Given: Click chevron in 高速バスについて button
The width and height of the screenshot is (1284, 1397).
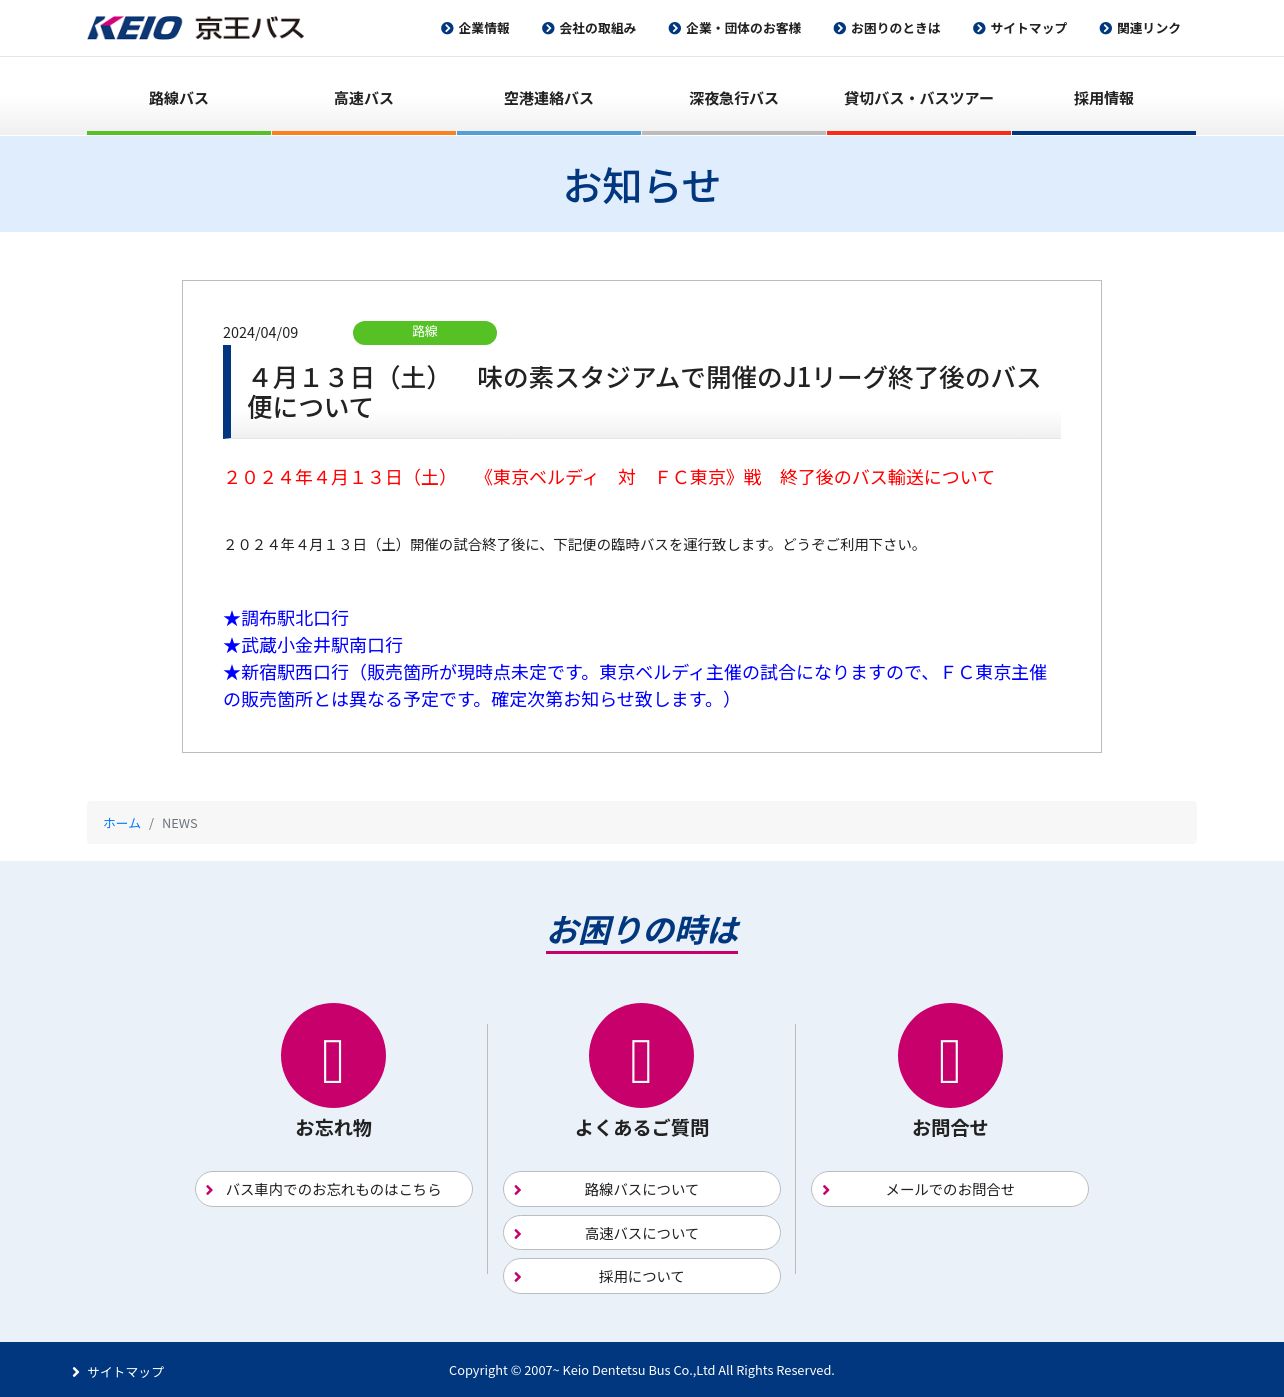Looking at the screenshot, I should pos(517,1234).
